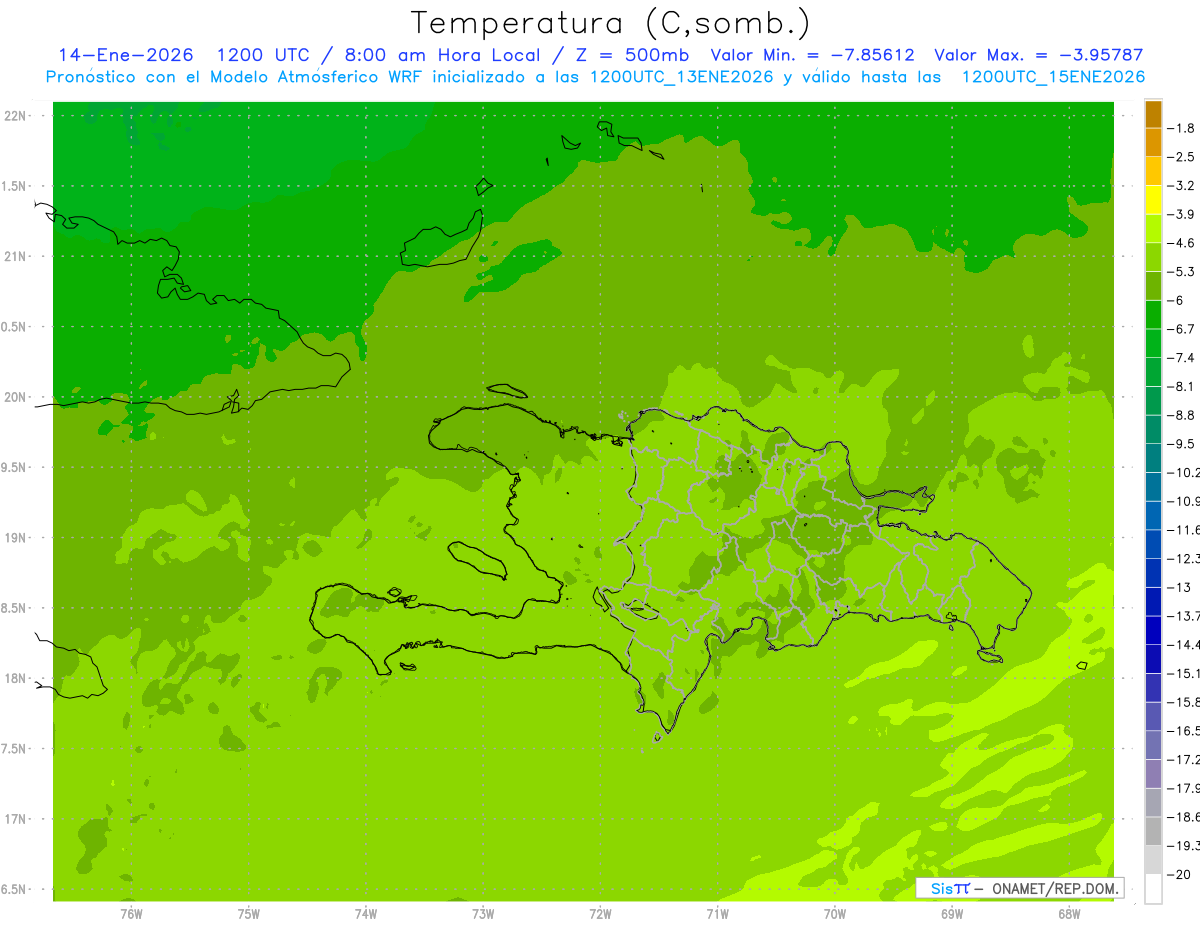The width and height of the screenshot is (1200, 927).
Task: Click '1200UTC_13ENE2026' initialization timestamp
Action: click(681, 77)
